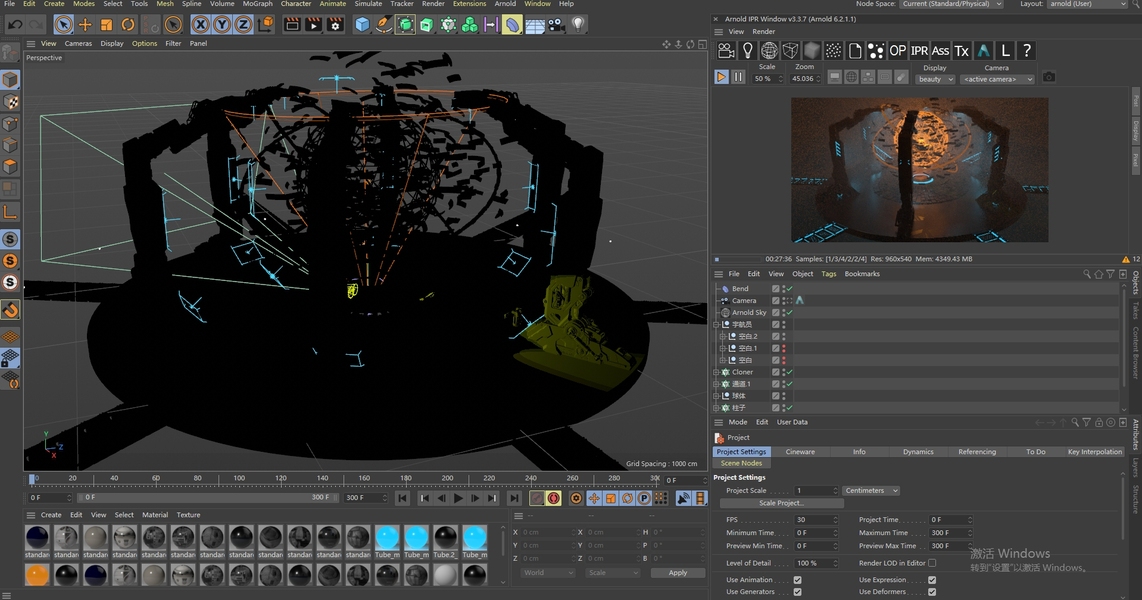Click Arnold IPR camera icon
The image size is (1142, 600).
(x=726, y=50)
